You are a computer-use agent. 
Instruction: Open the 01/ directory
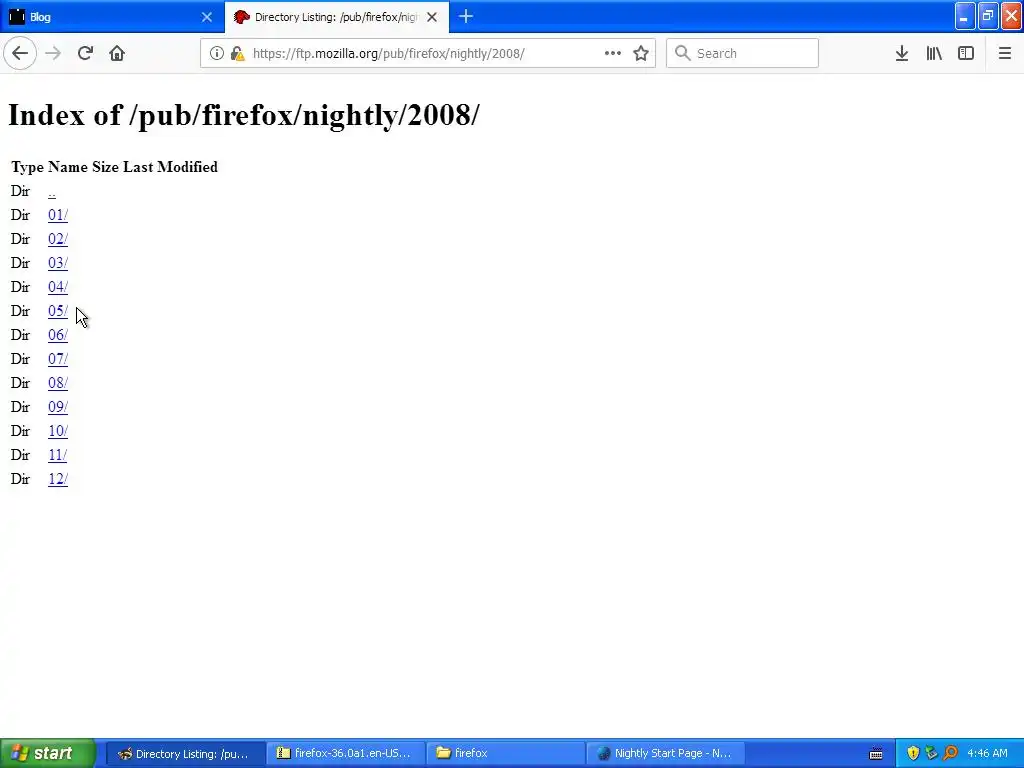pyautogui.click(x=57, y=215)
